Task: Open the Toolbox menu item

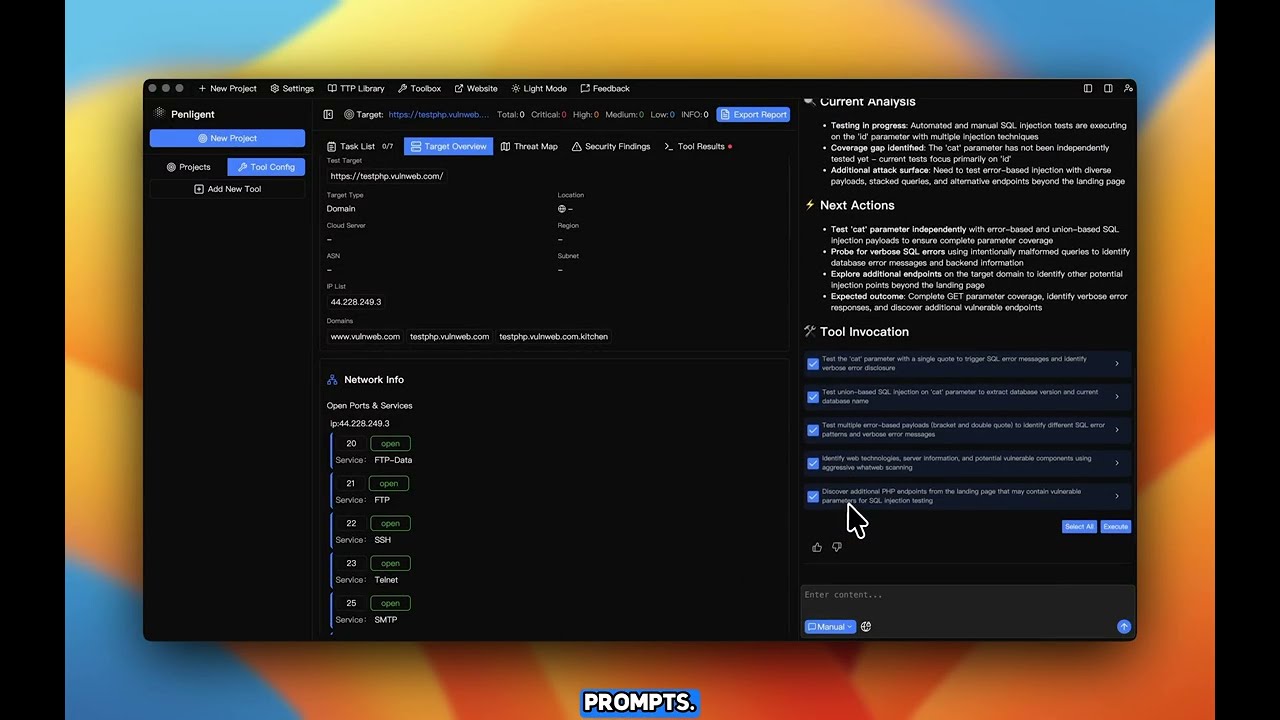Action: (419, 88)
